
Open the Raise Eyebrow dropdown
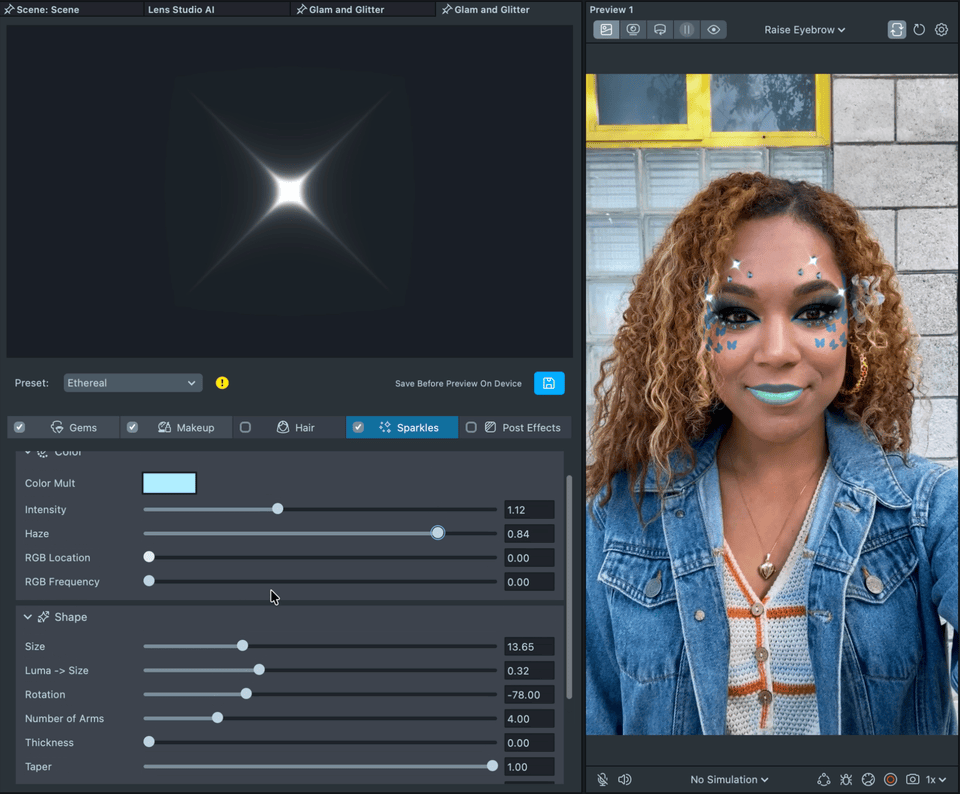804,30
